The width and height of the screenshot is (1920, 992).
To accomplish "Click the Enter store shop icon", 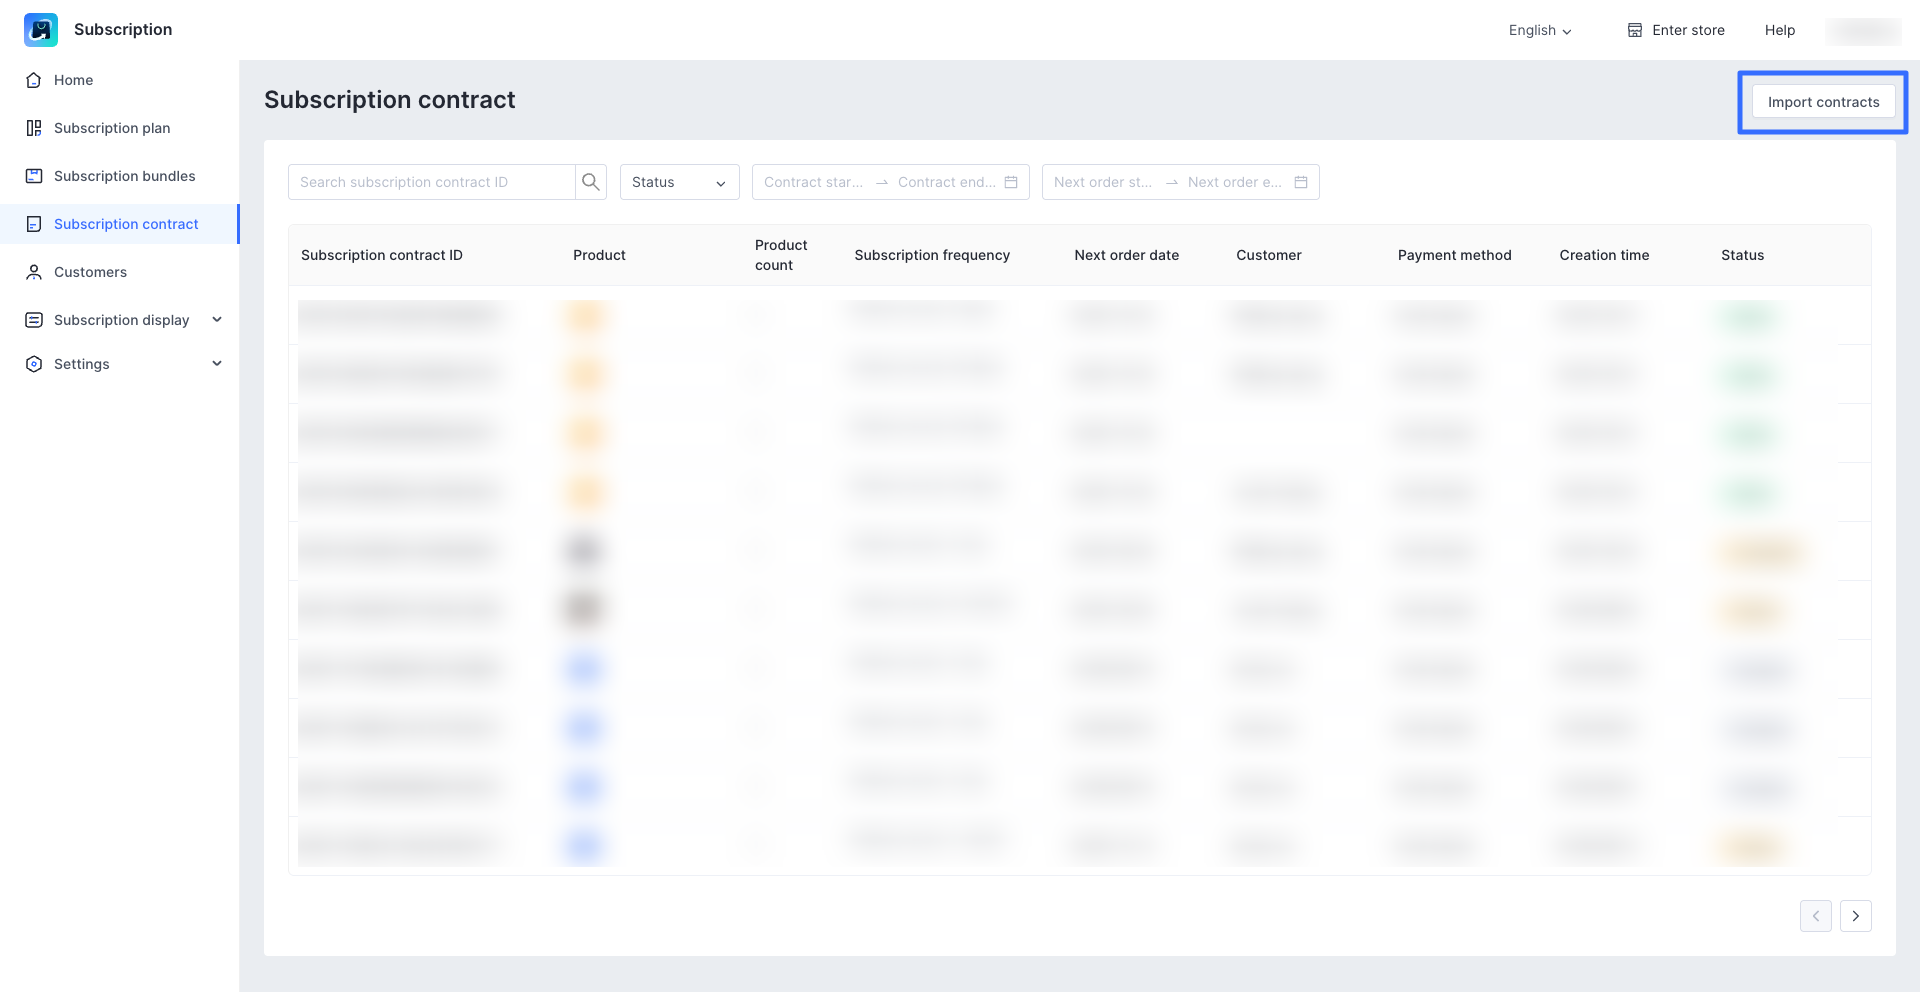I will (x=1635, y=30).
